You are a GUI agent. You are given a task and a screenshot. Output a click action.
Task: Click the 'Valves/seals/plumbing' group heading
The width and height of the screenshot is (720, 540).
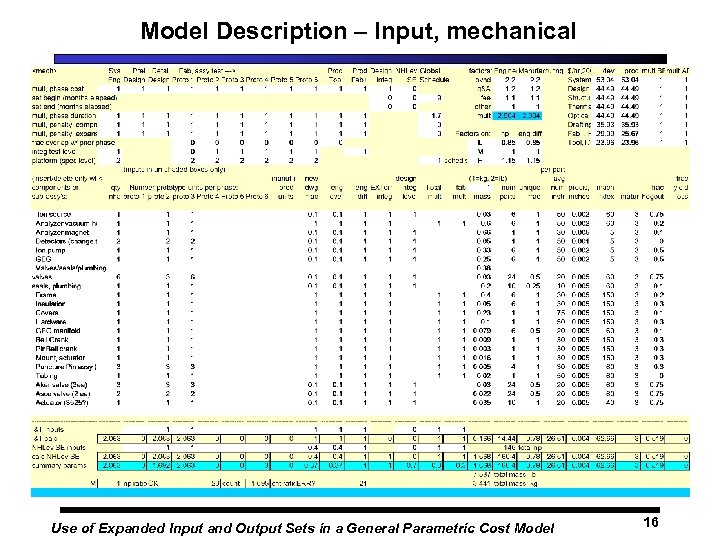71,268
